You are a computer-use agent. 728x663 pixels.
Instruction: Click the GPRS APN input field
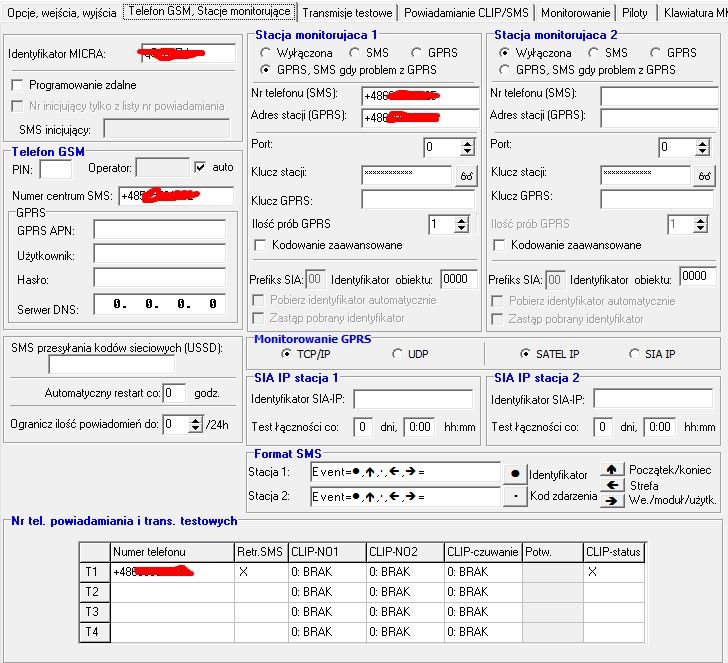[x=159, y=230]
